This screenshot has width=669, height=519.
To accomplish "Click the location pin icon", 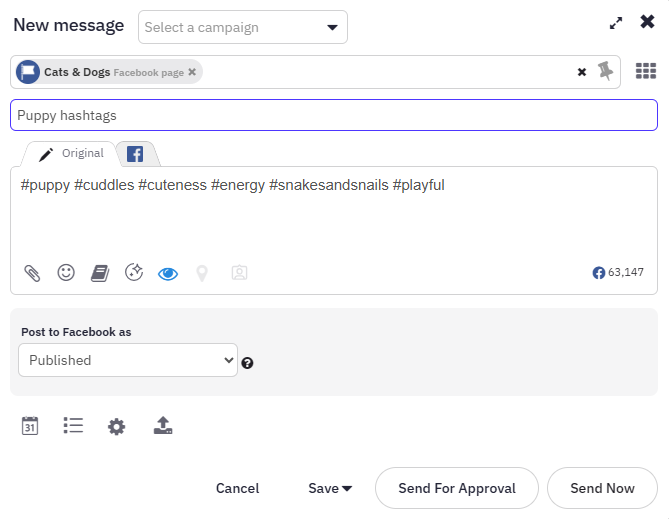I will click(202, 272).
